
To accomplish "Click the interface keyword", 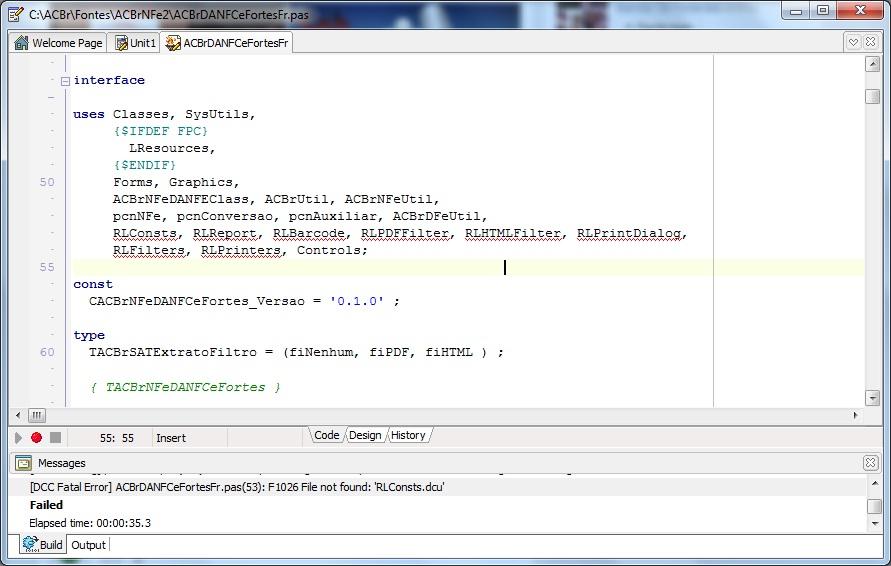I will pyautogui.click(x=109, y=80).
